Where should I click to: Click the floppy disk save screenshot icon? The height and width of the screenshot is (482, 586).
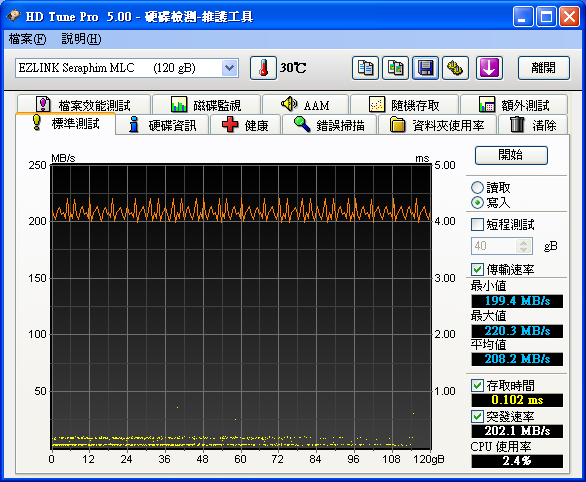(x=425, y=68)
